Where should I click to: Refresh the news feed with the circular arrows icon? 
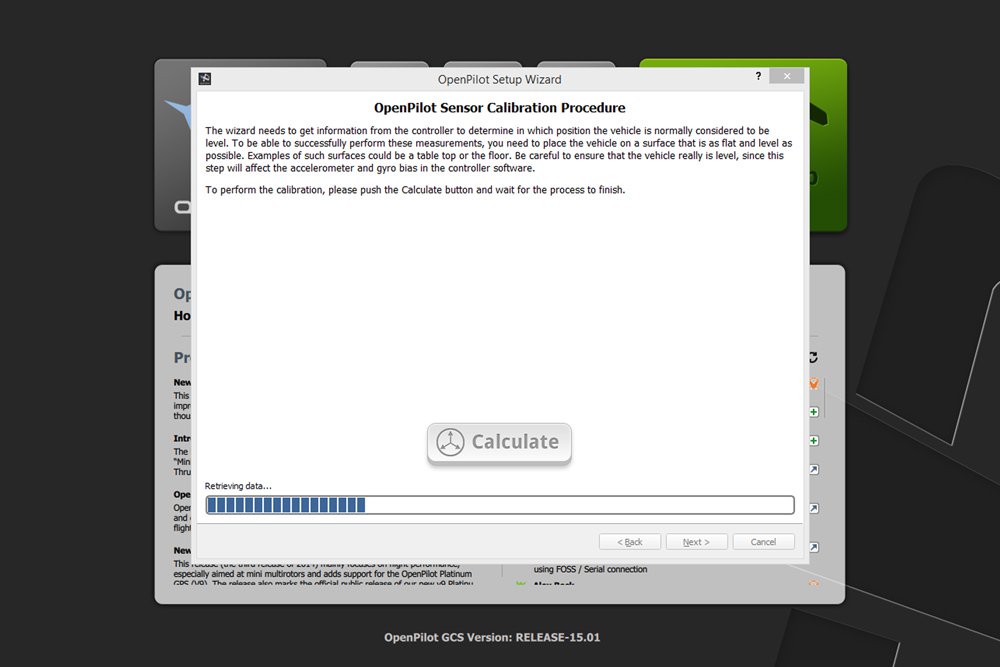[x=813, y=358]
